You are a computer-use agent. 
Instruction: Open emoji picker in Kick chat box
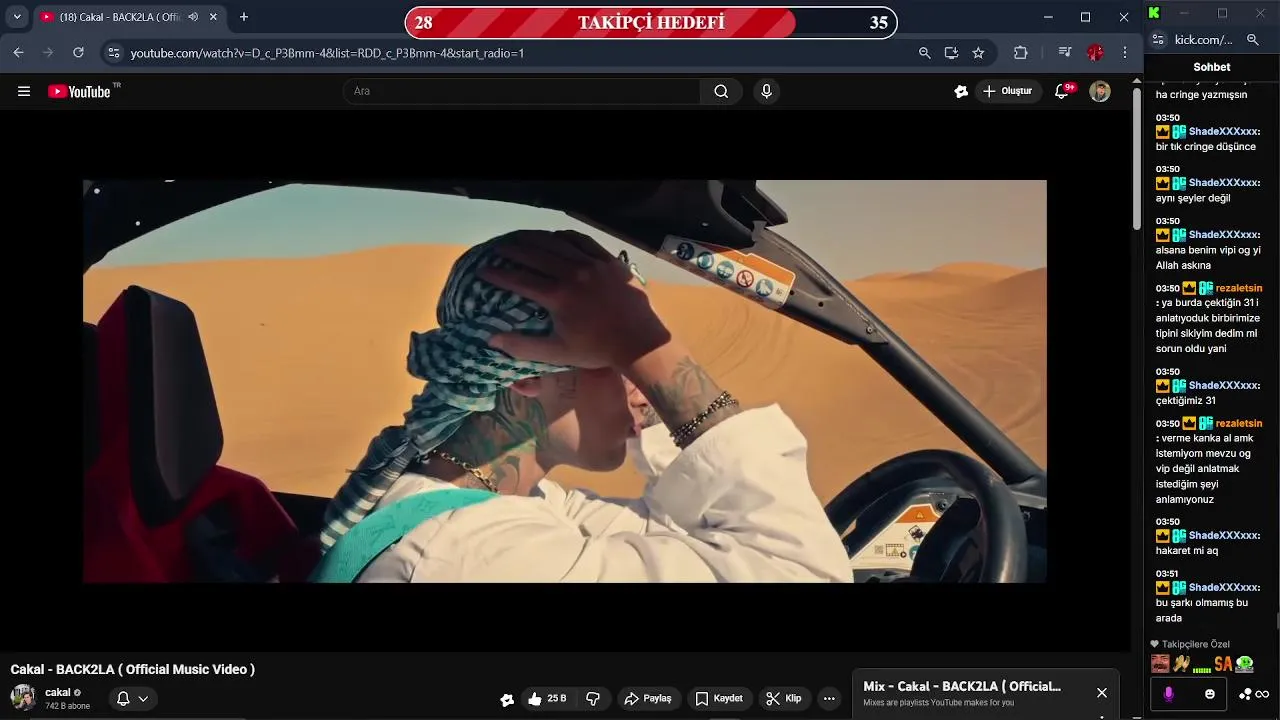point(1210,694)
